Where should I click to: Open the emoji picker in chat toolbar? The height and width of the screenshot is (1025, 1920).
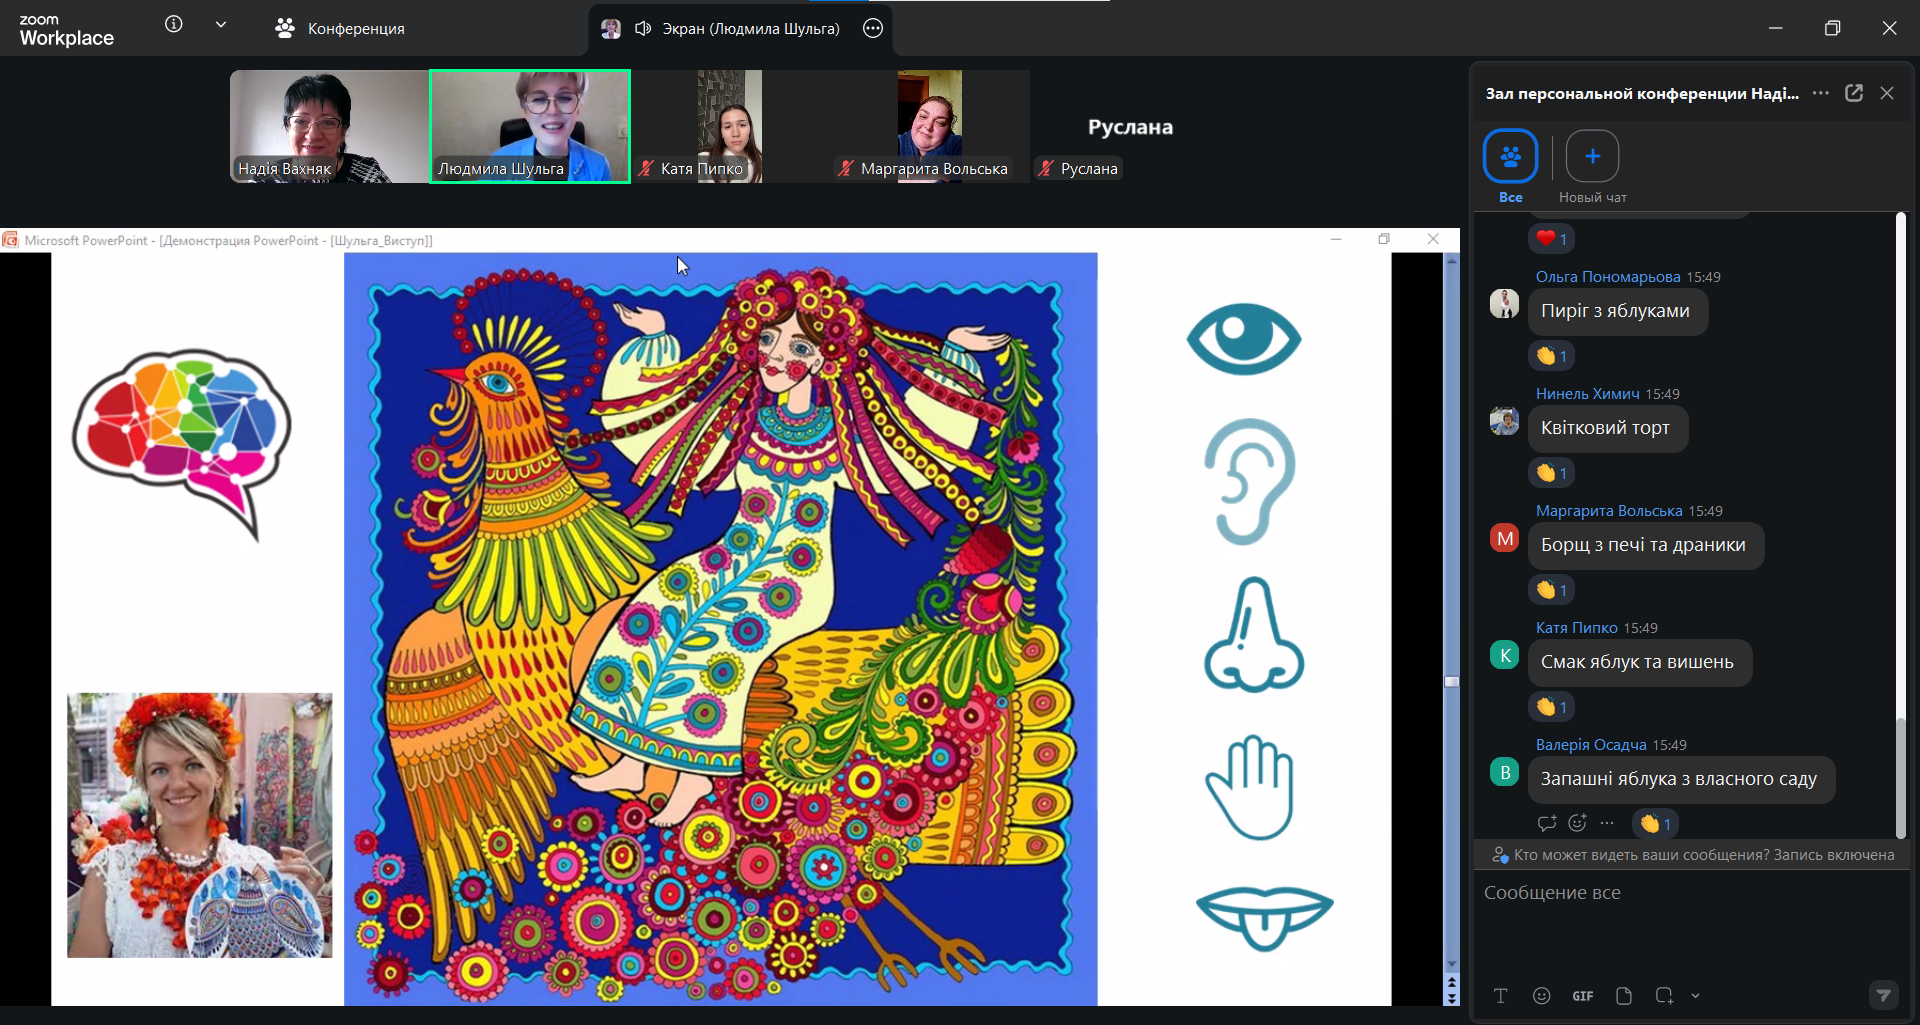1541,996
